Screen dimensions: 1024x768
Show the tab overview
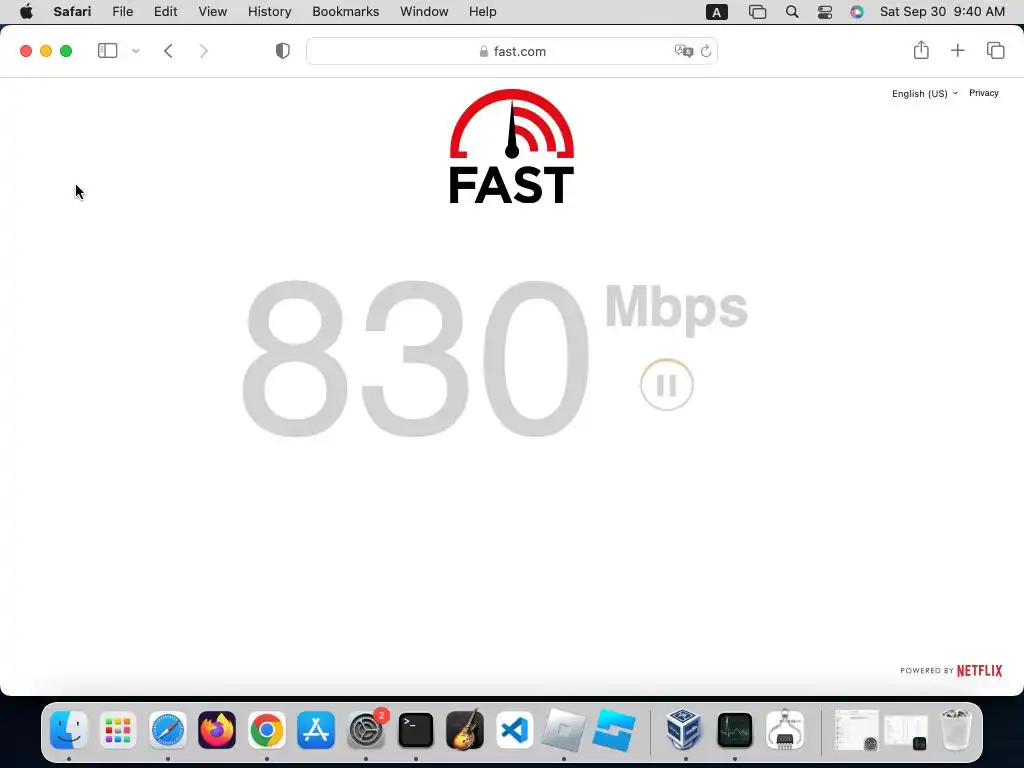click(995, 50)
